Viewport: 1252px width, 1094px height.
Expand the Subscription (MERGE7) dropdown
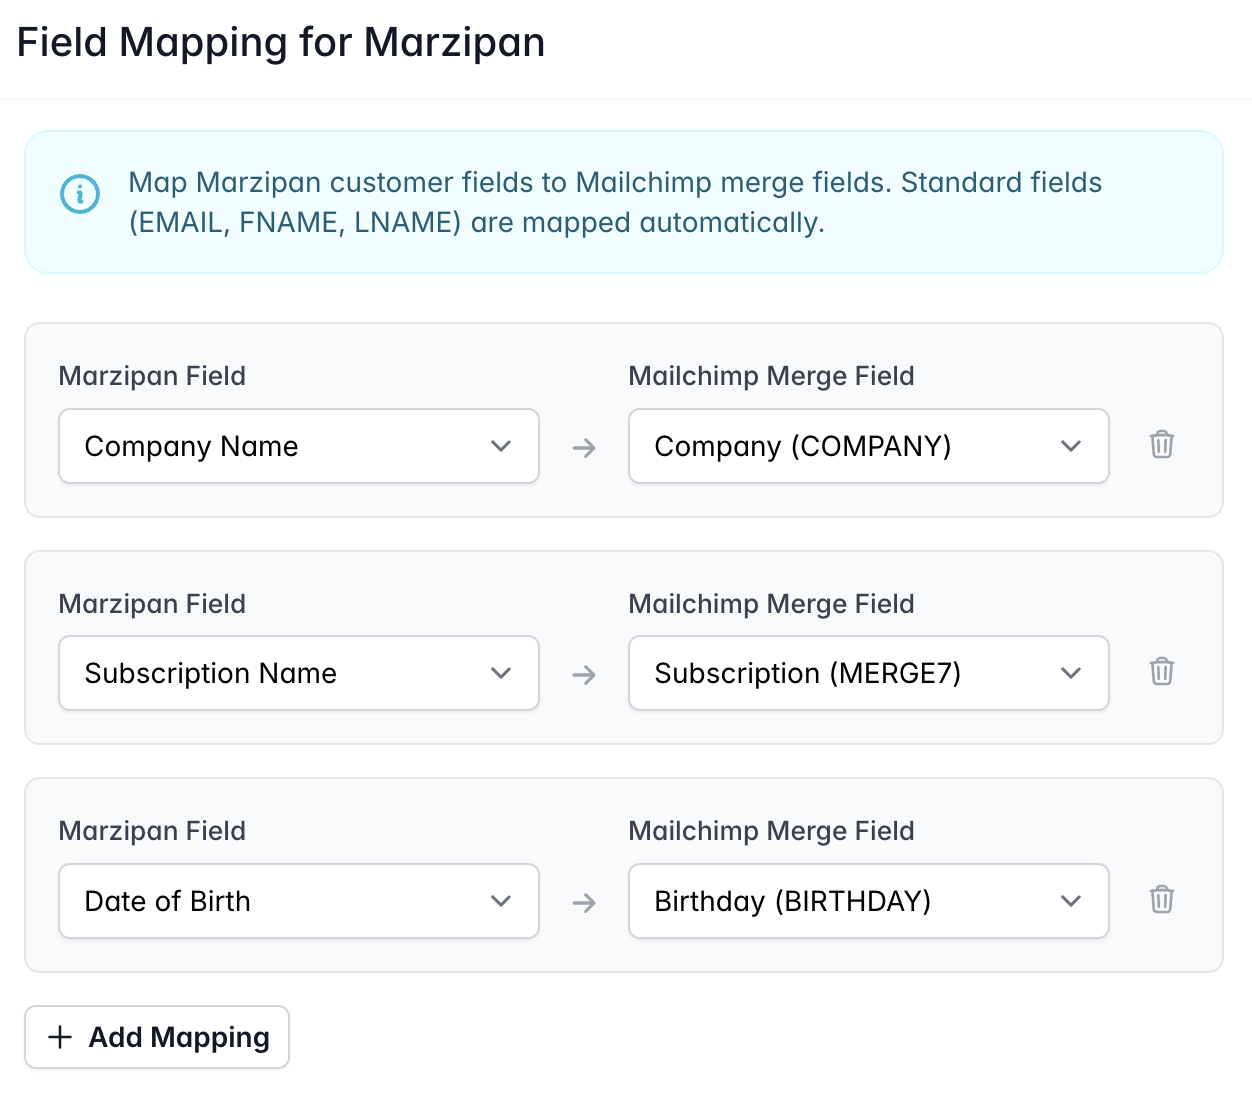click(868, 673)
